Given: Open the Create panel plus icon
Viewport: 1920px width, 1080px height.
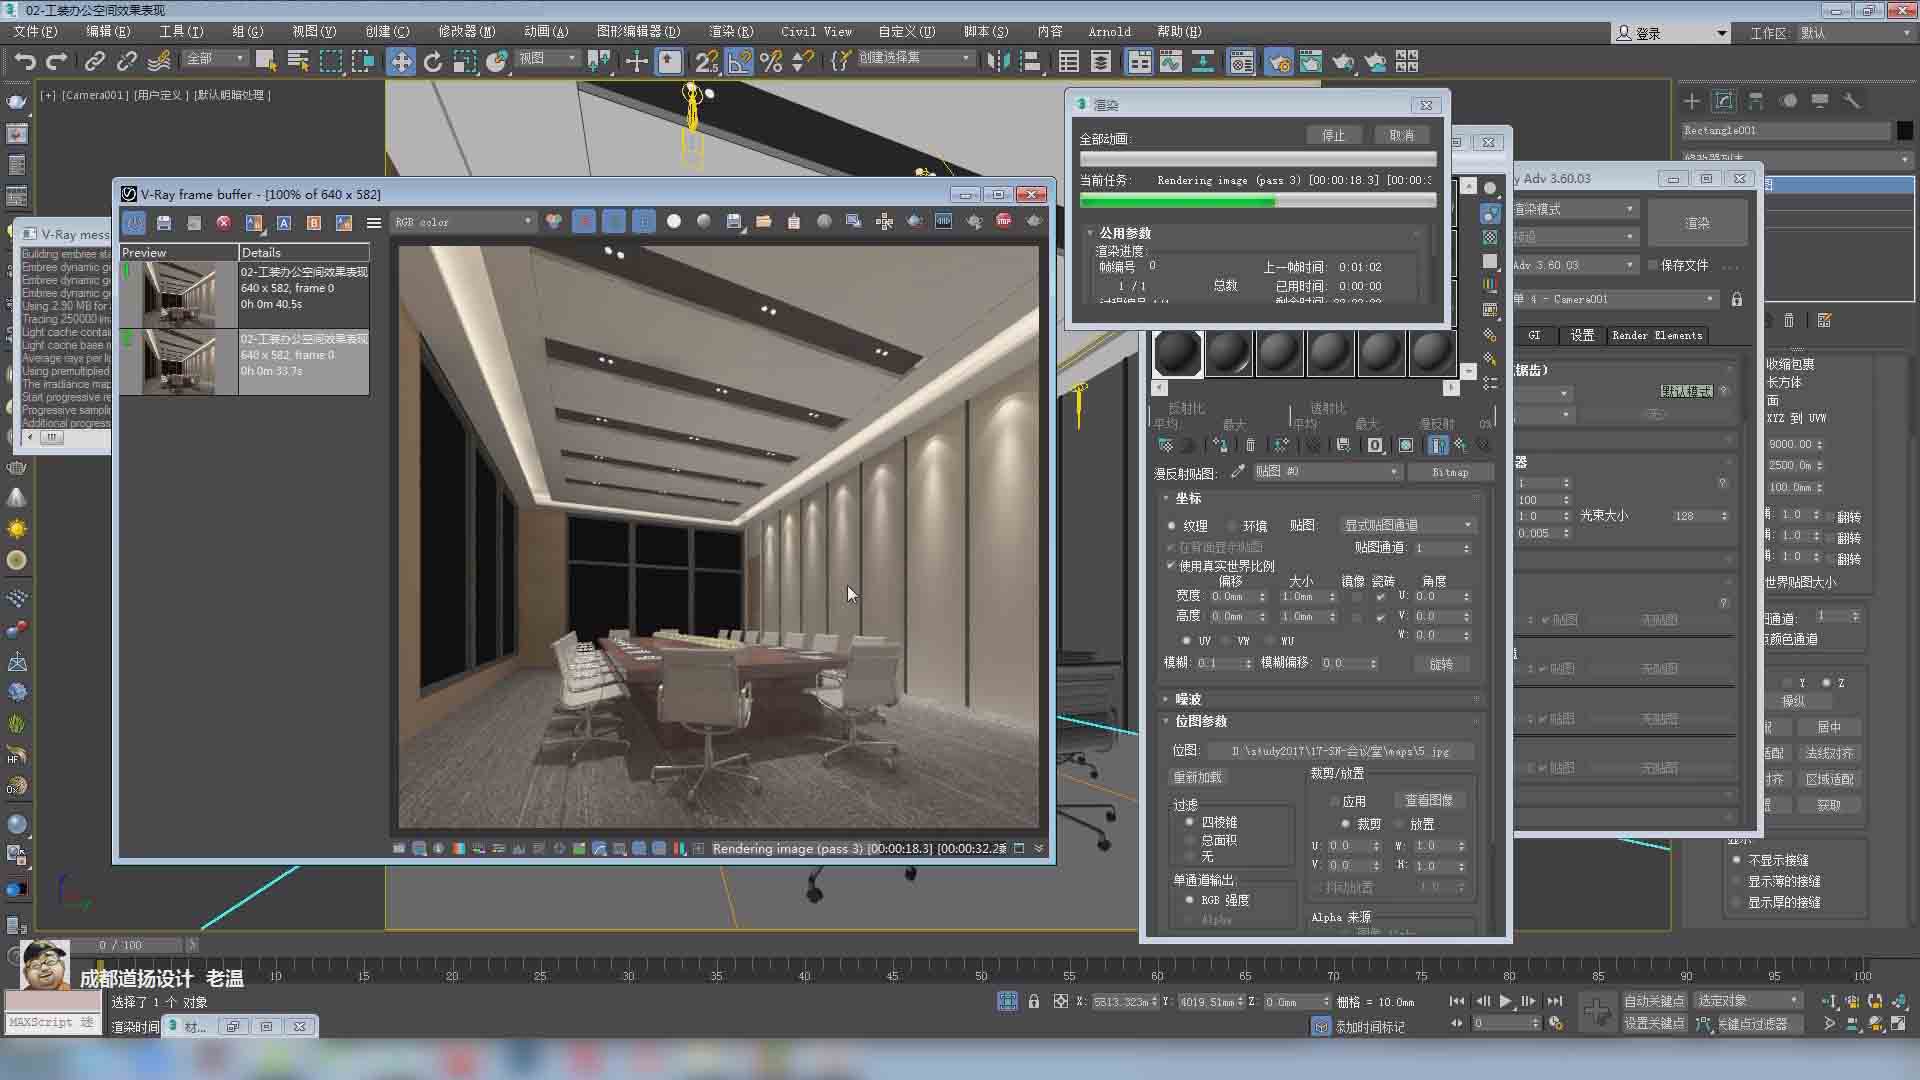Looking at the screenshot, I should tap(1692, 101).
